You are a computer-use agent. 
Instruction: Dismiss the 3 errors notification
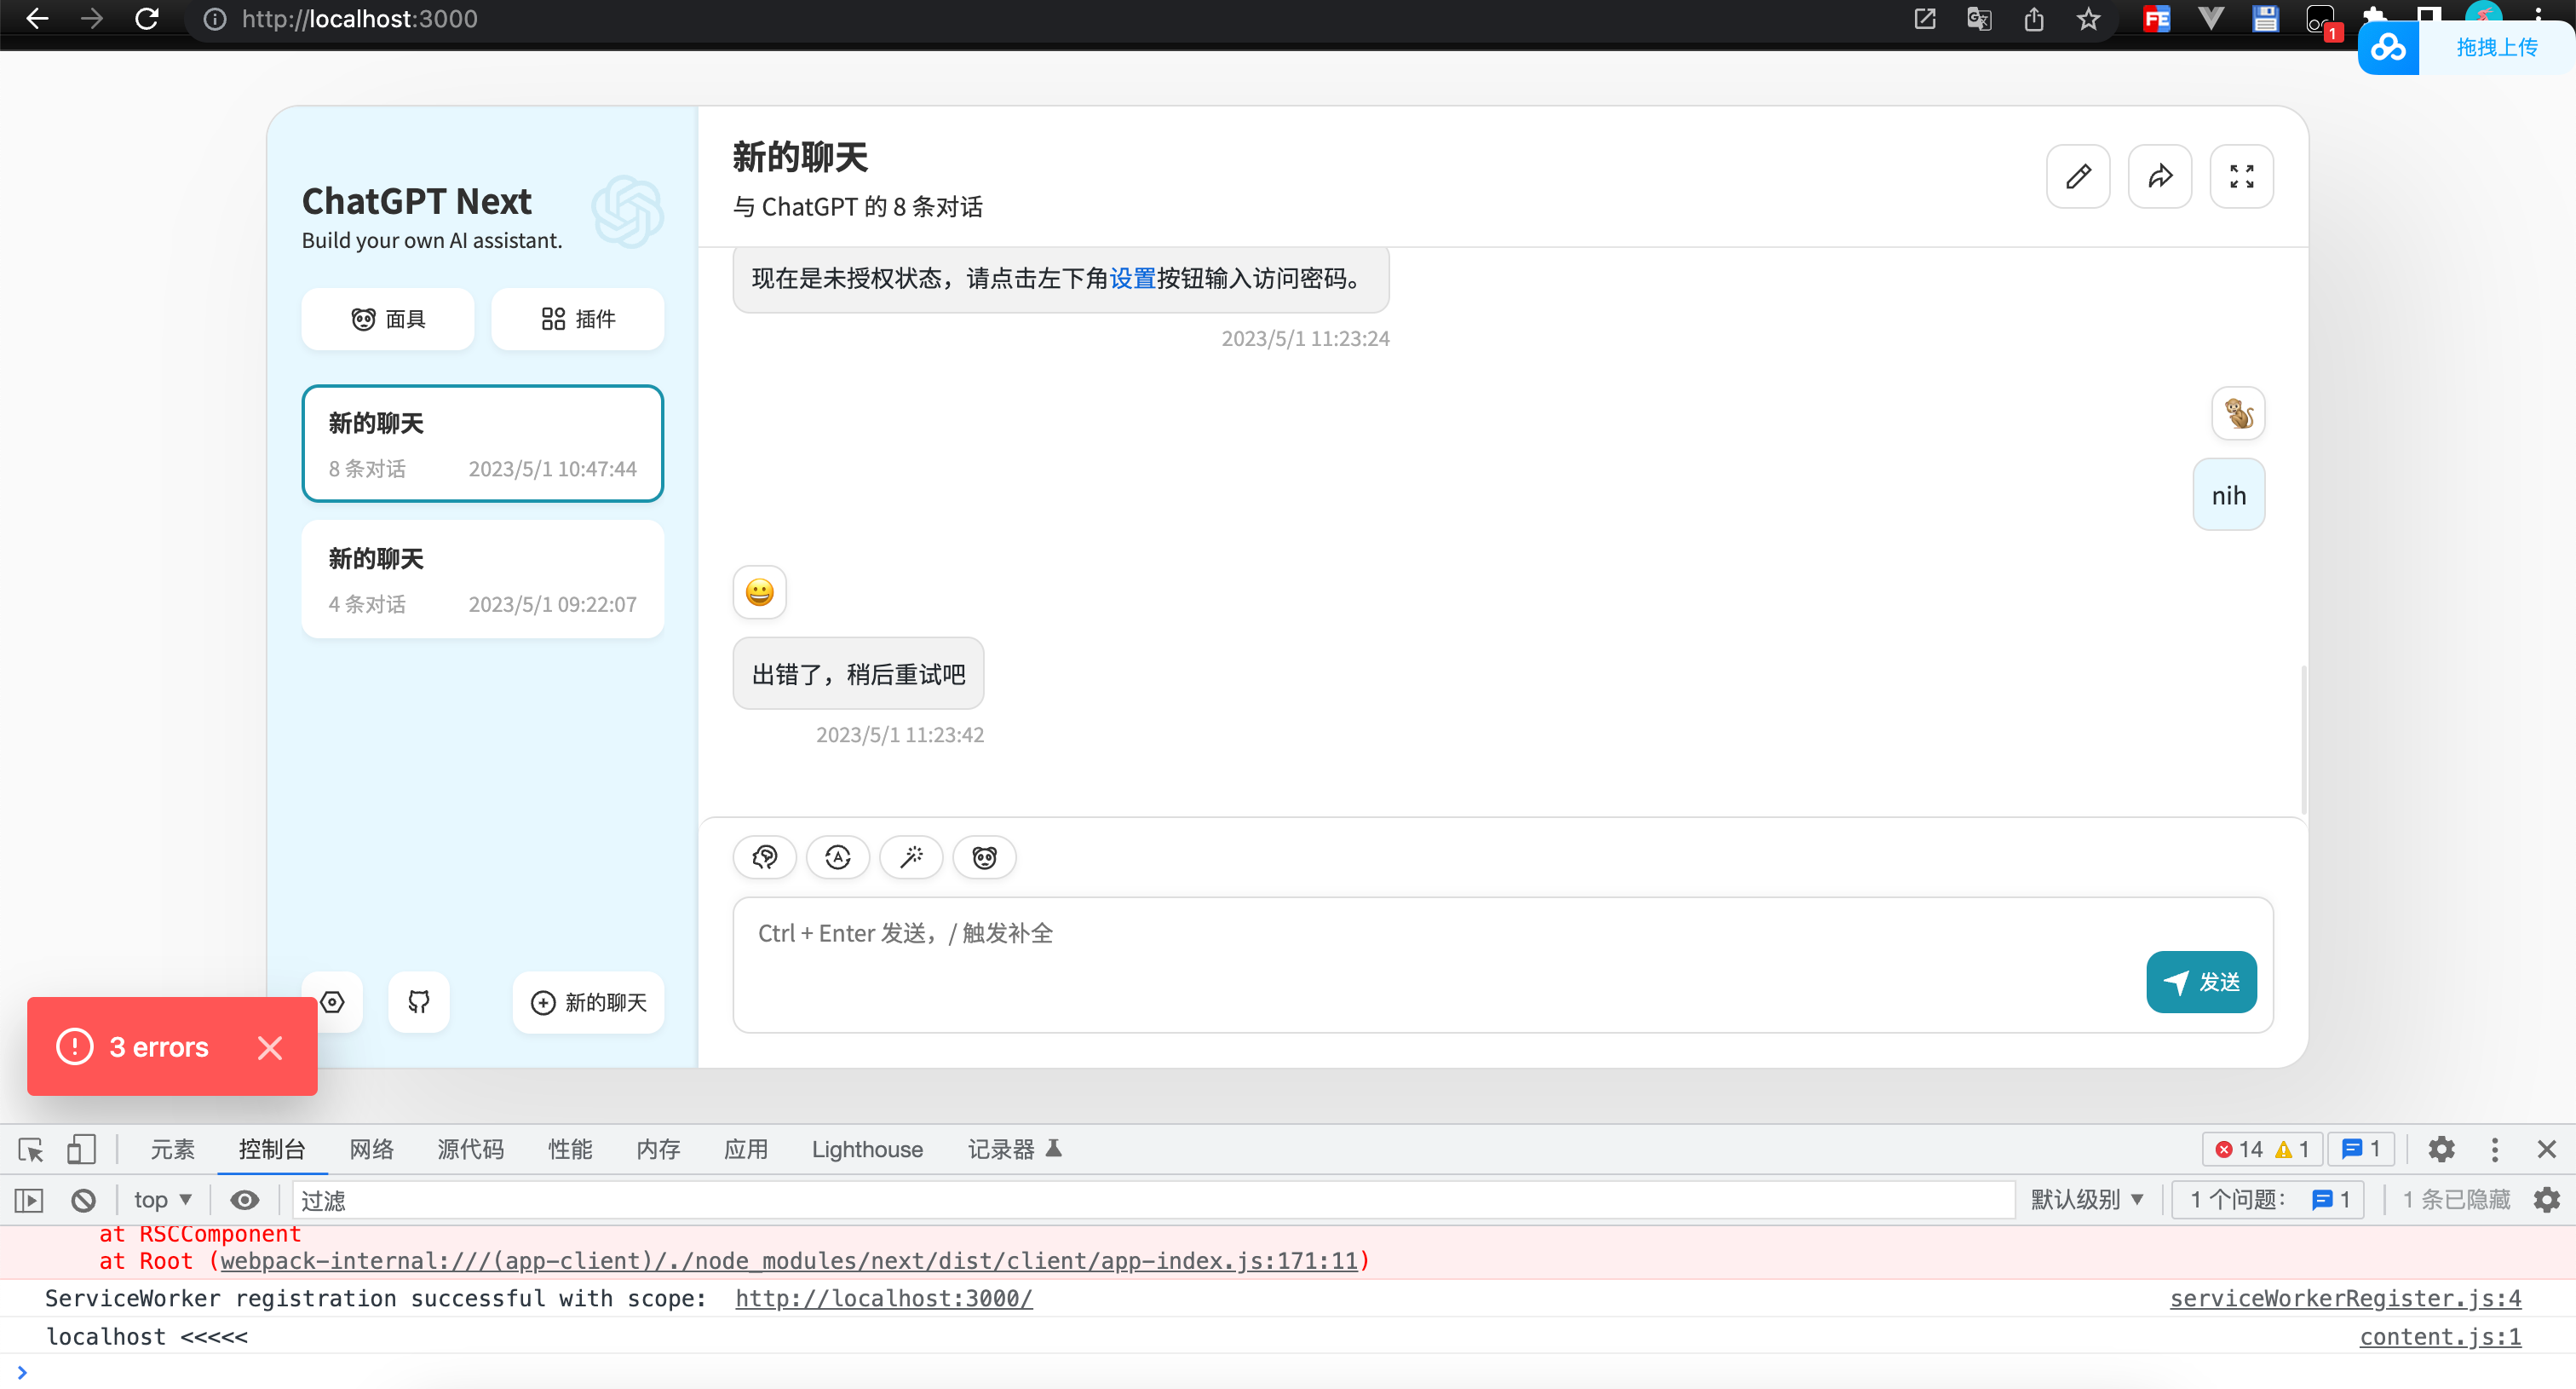[x=269, y=1047]
